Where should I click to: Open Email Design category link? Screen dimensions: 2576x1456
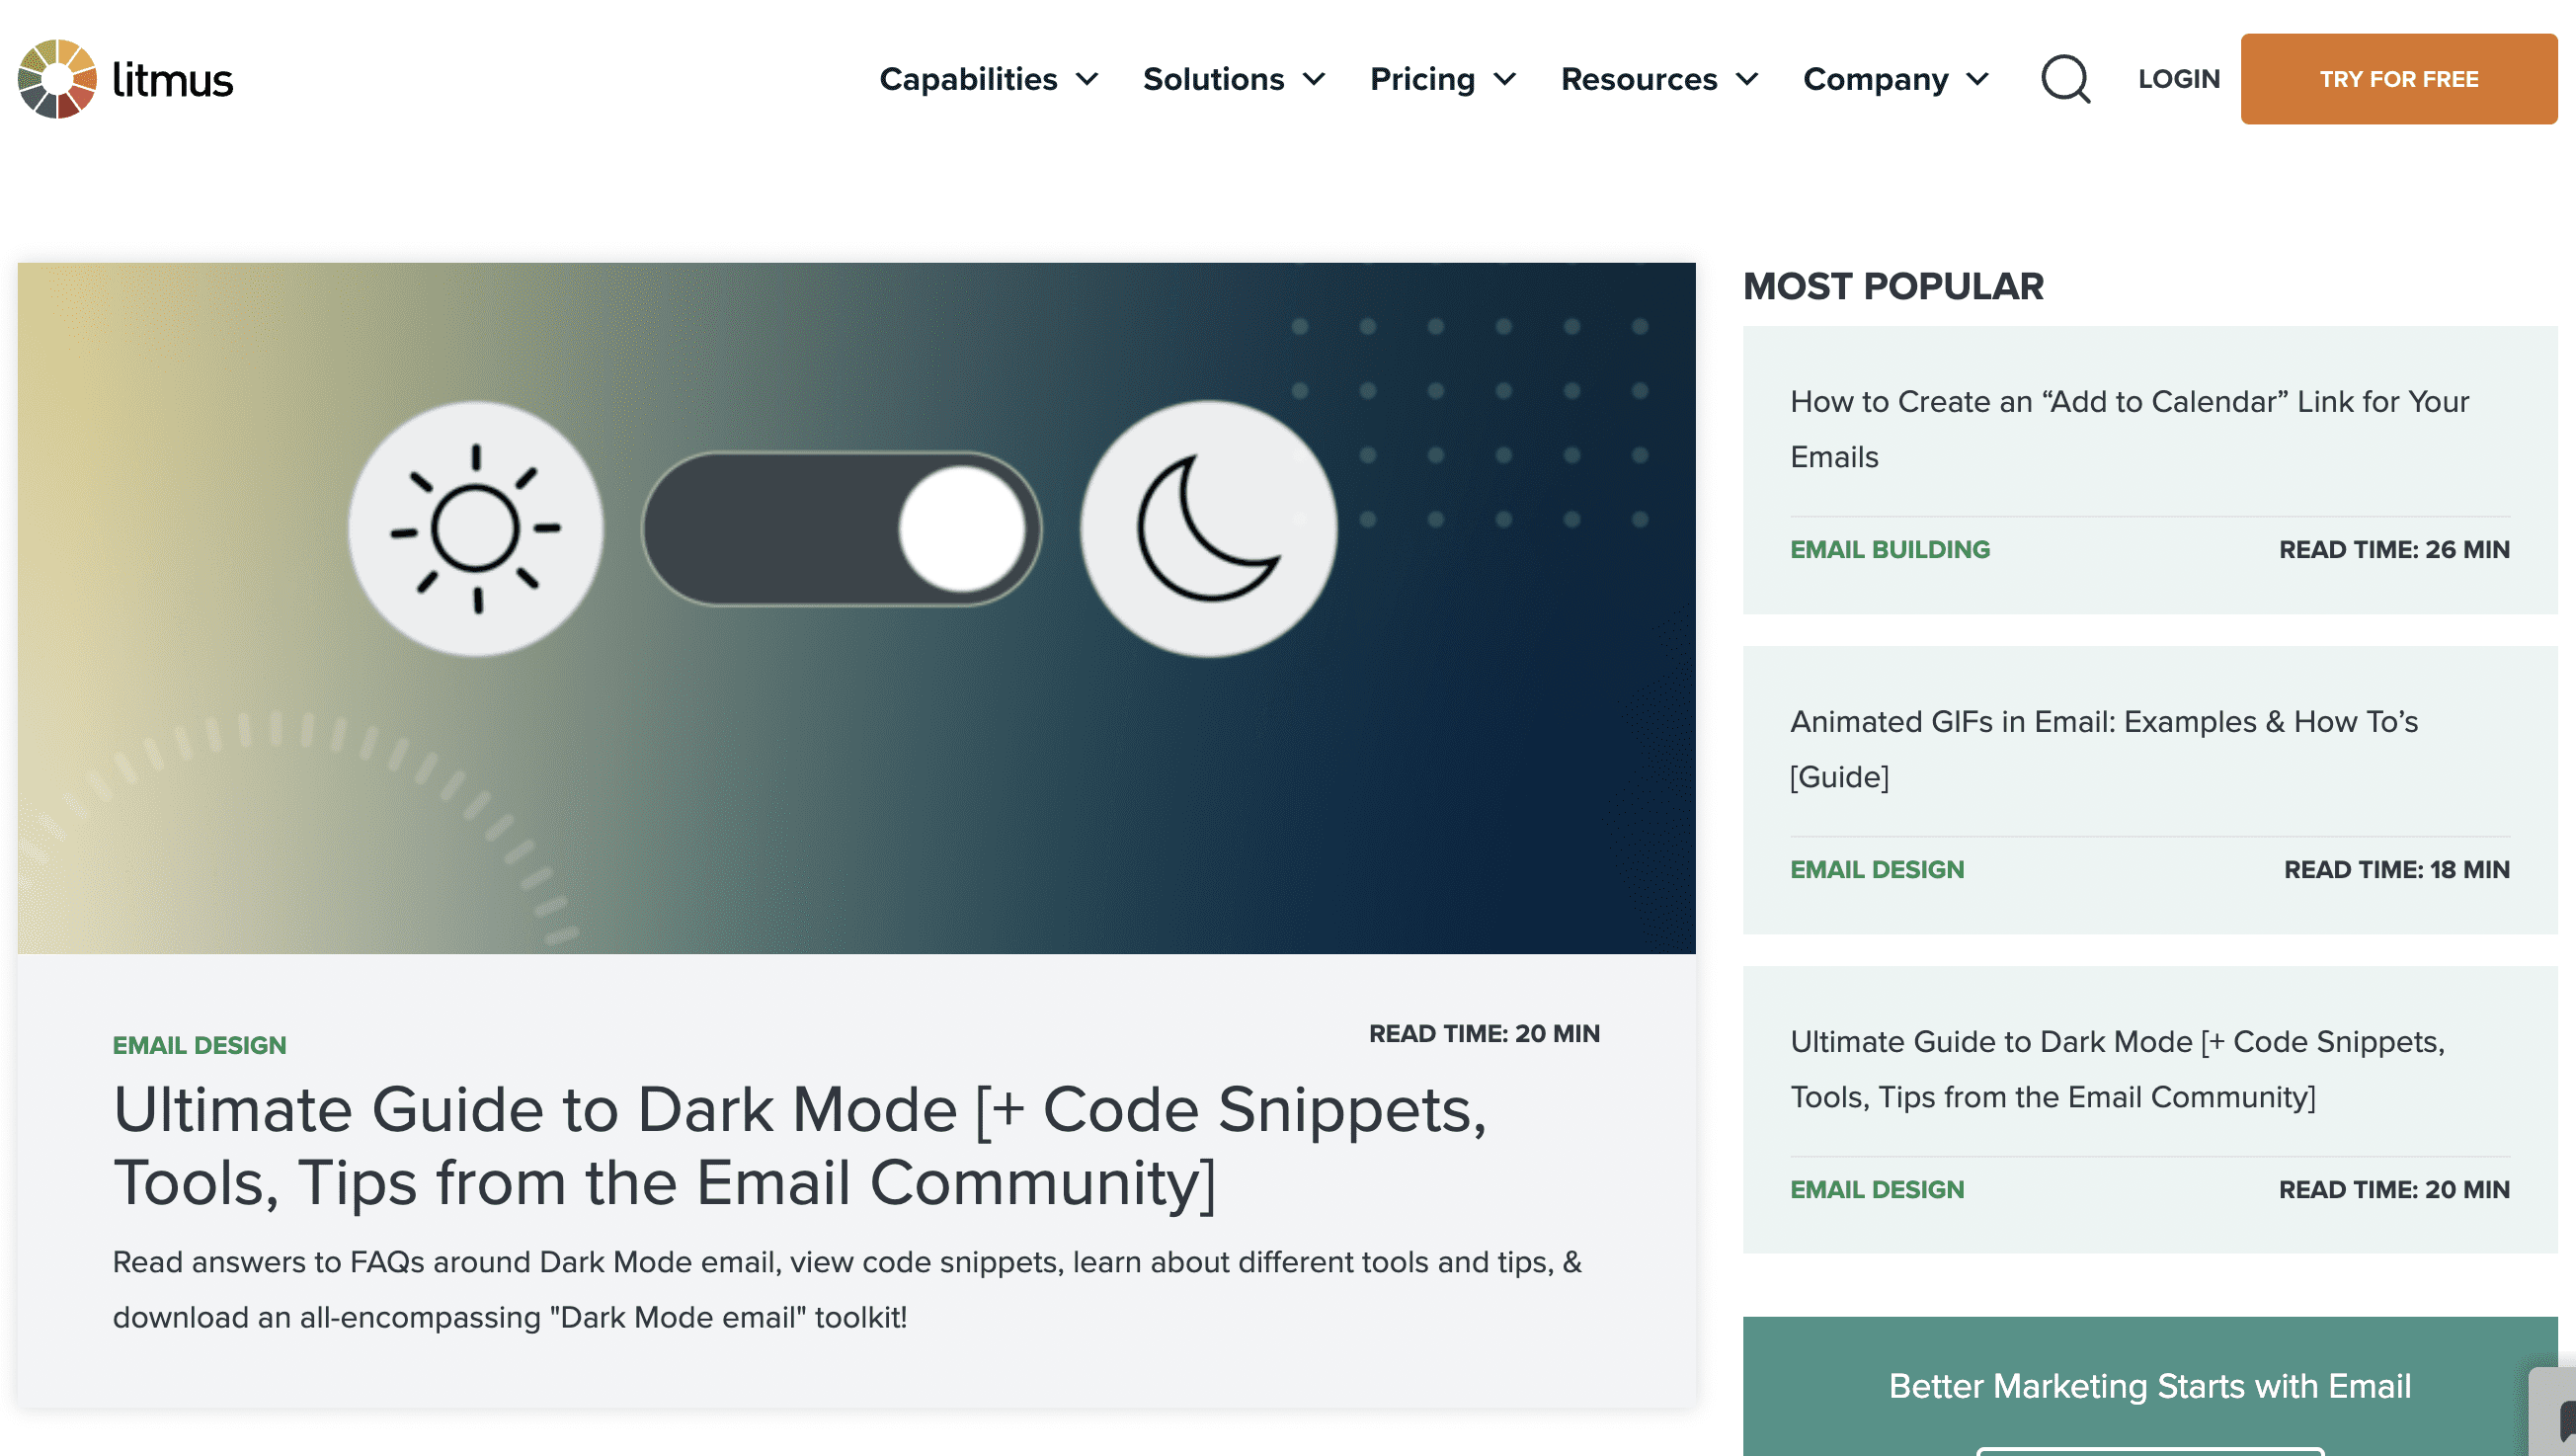(199, 1044)
